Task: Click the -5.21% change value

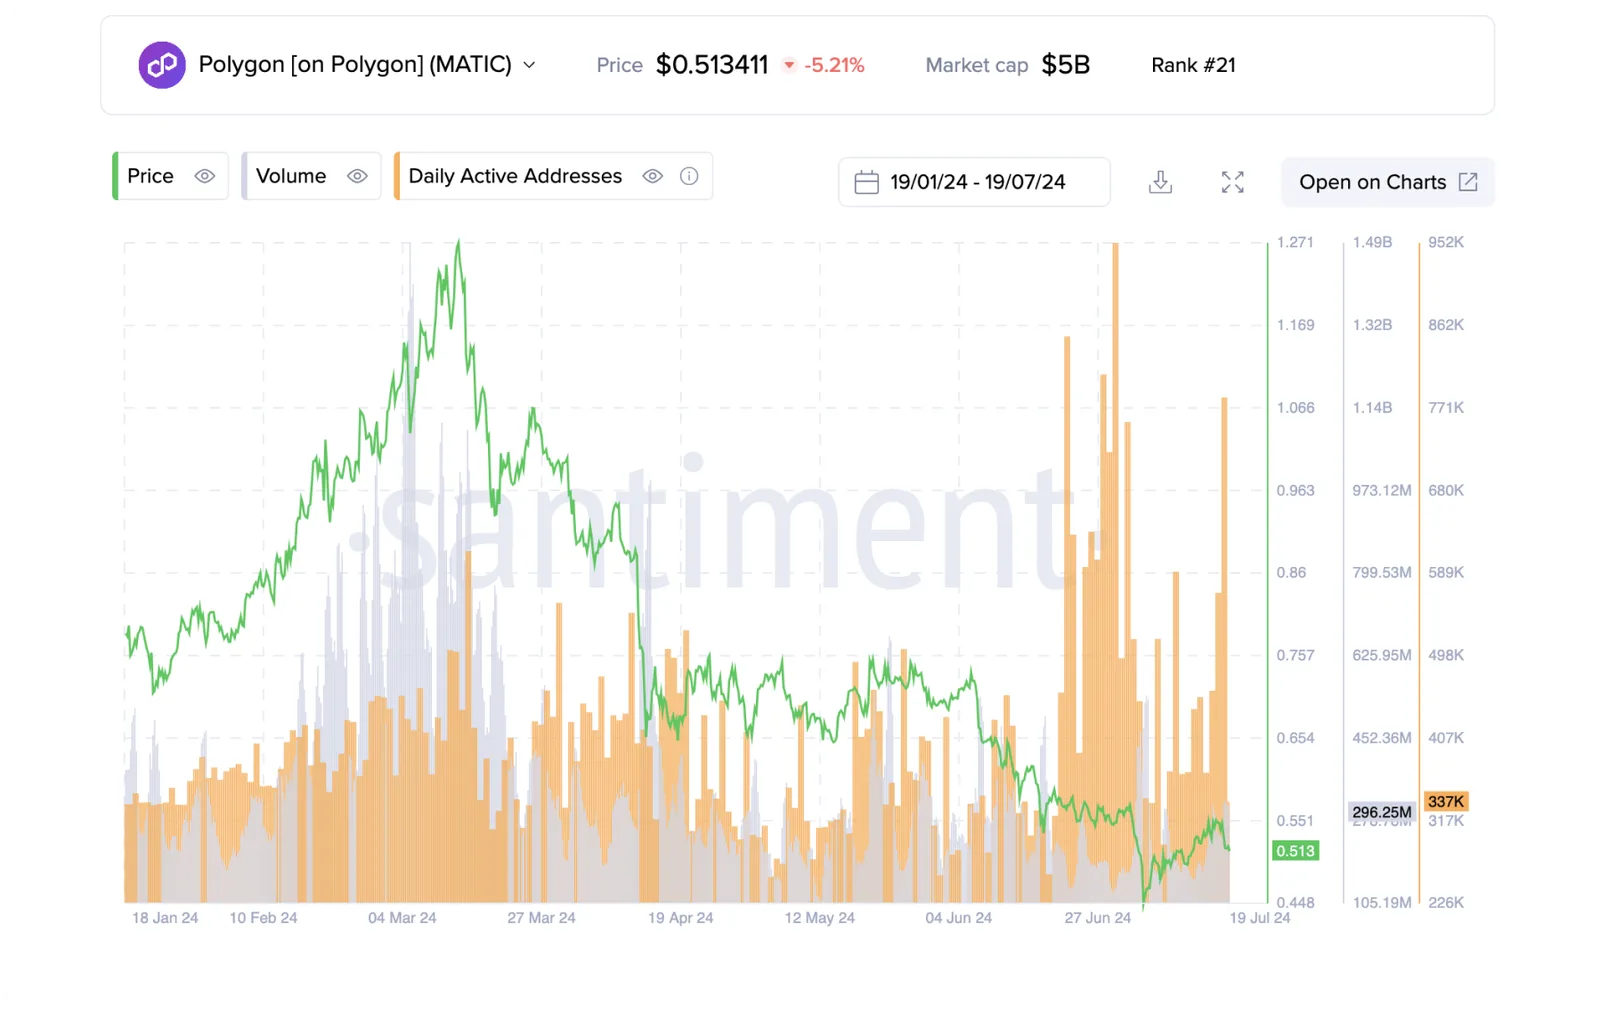Action: (834, 65)
